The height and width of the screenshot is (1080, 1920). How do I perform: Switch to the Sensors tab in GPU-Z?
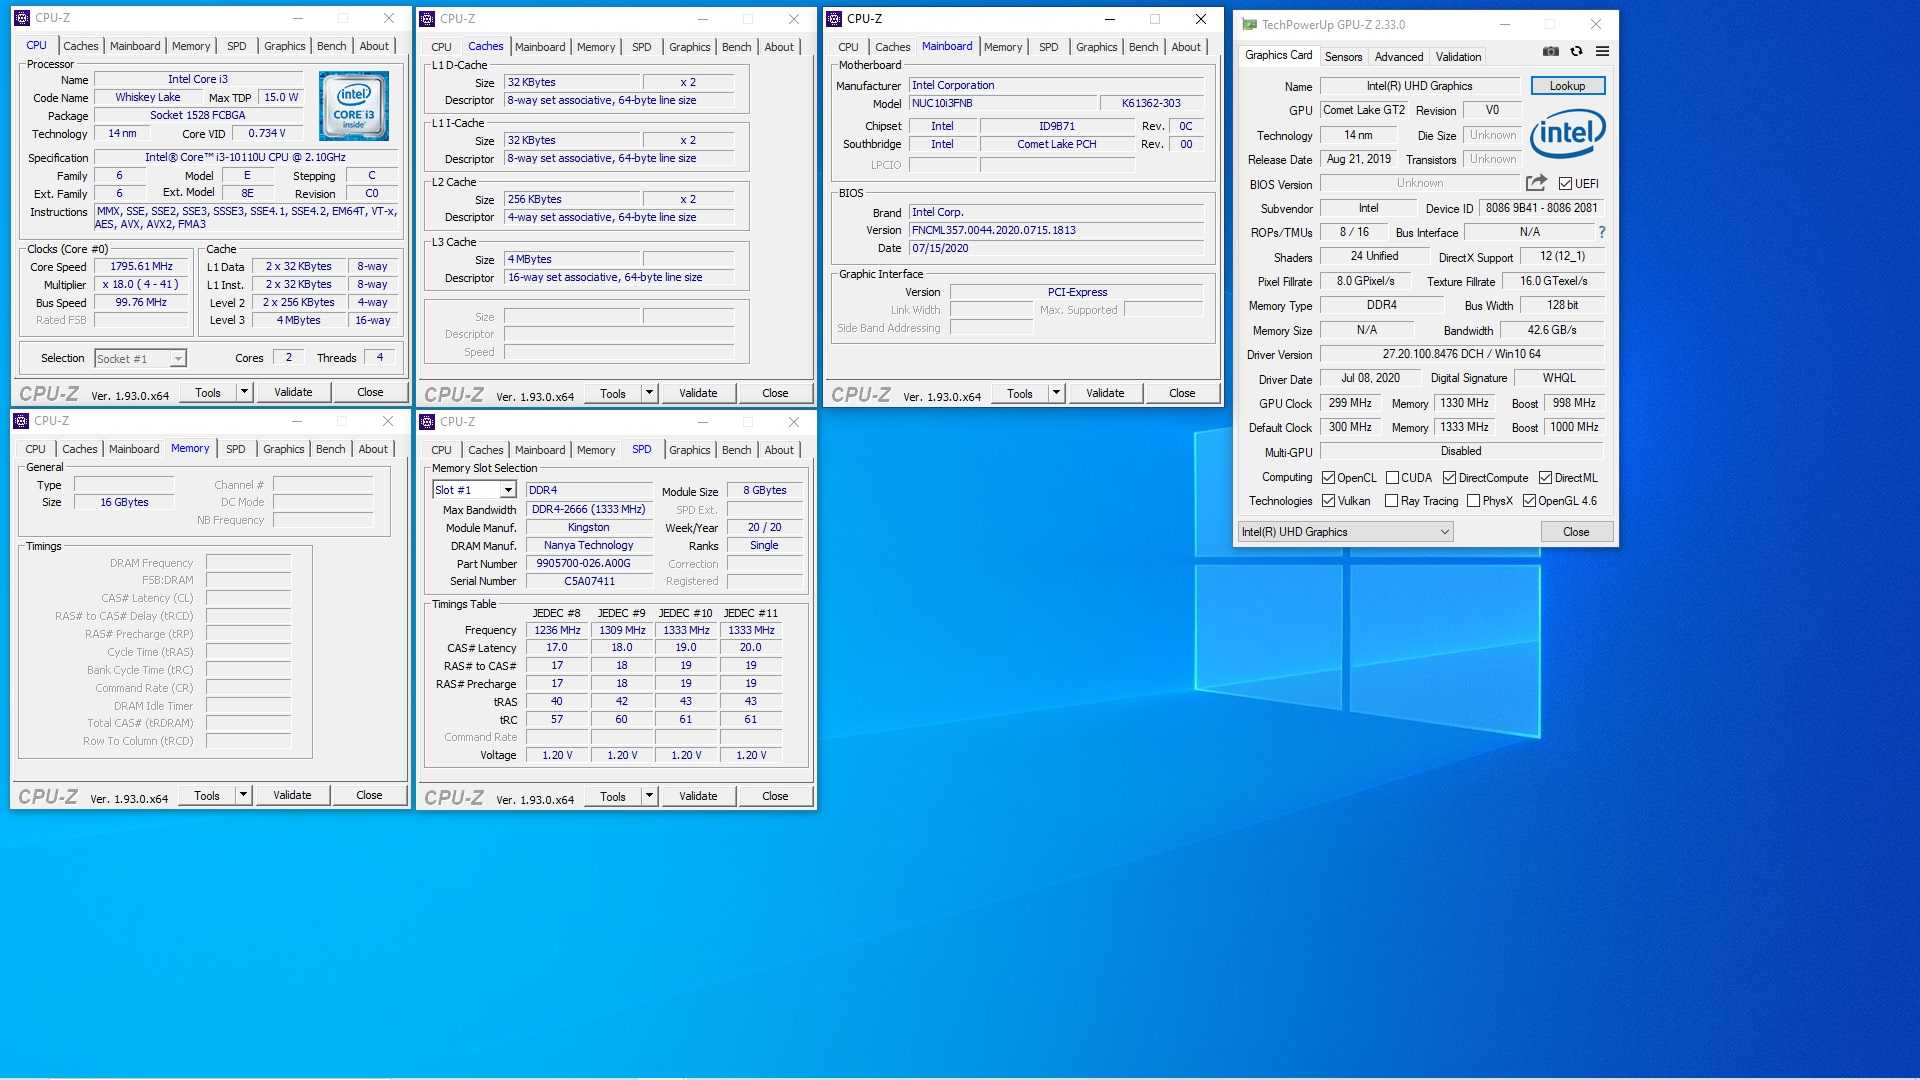coord(1343,57)
